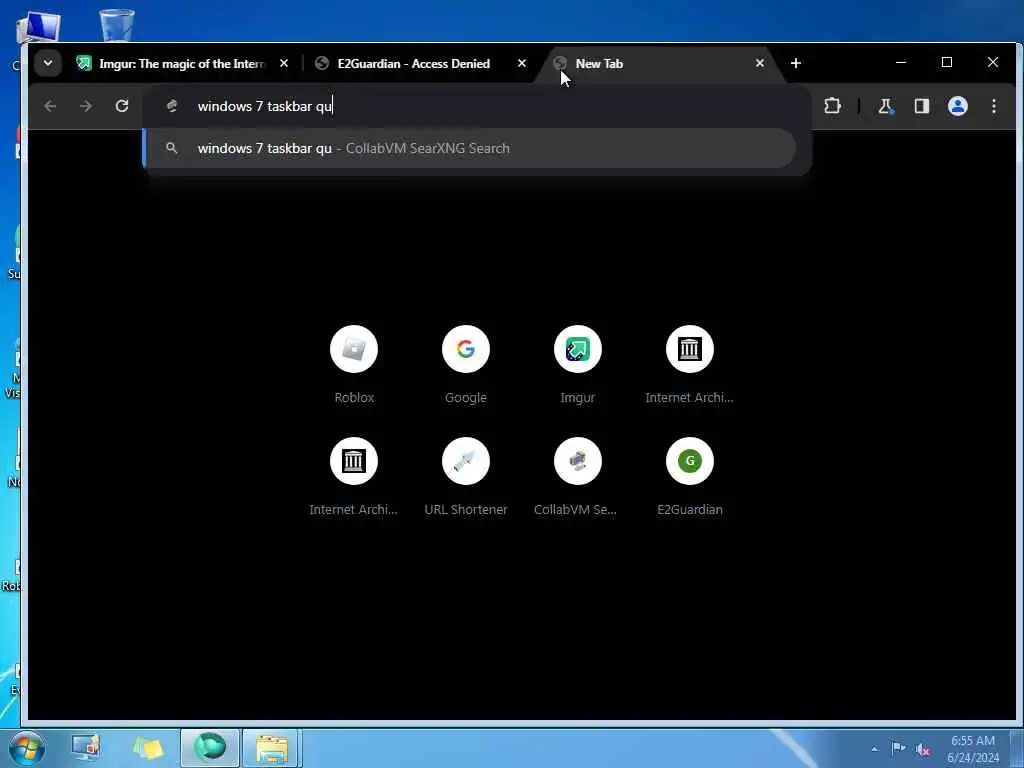Image resolution: width=1024 pixels, height=768 pixels.
Task: Open the URL Shortener shortcut
Action: (x=466, y=461)
